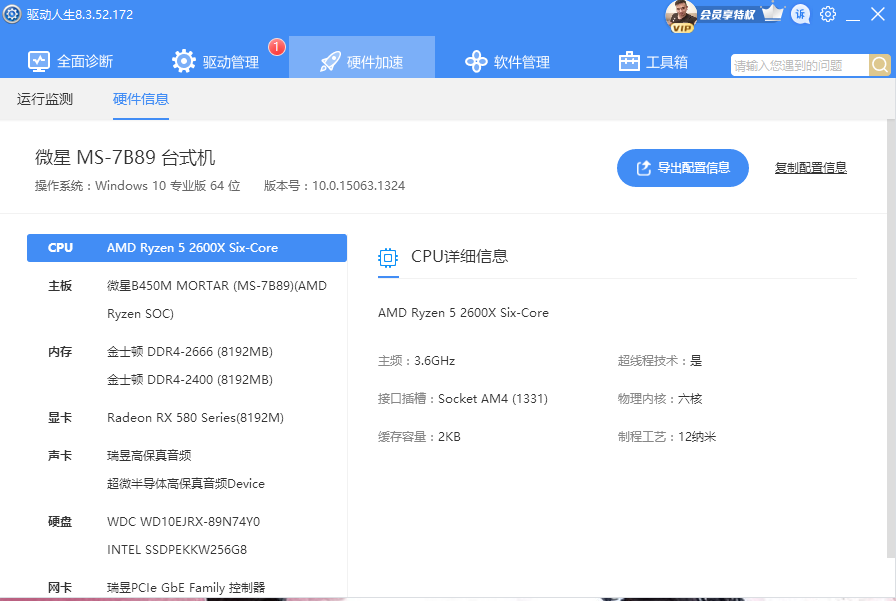The height and width of the screenshot is (601, 896).
Task: Select the 硬件加速 tab
Action: 362,57
